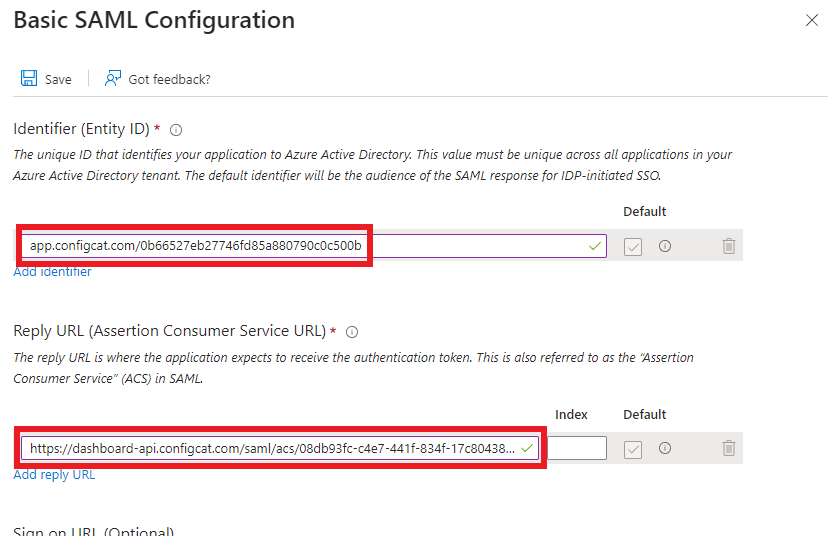Click info icon beside Reply URL heading
Viewport: 832px width, 536px height.
[x=351, y=332]
